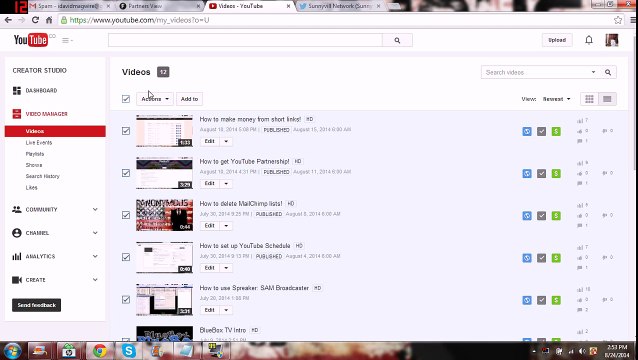Click the YouTube logo

(31, 40)
